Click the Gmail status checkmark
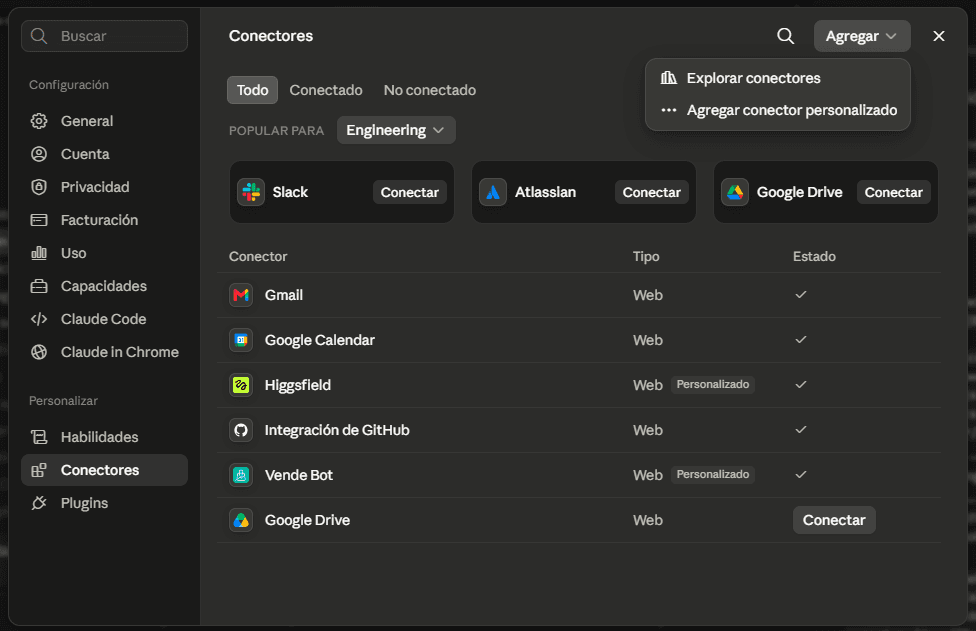Image resolution: width=976 pixels, height=631 pixels. (x=801, y=294)
